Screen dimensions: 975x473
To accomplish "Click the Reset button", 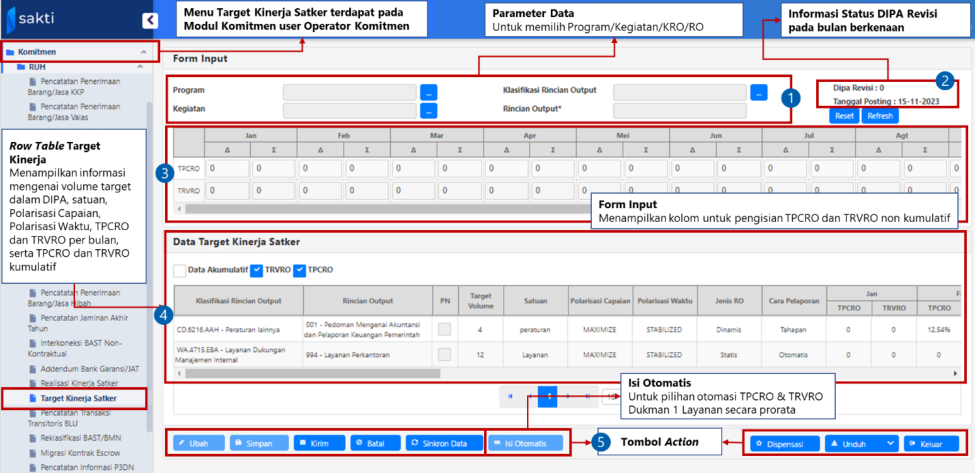I will point(844,116).
